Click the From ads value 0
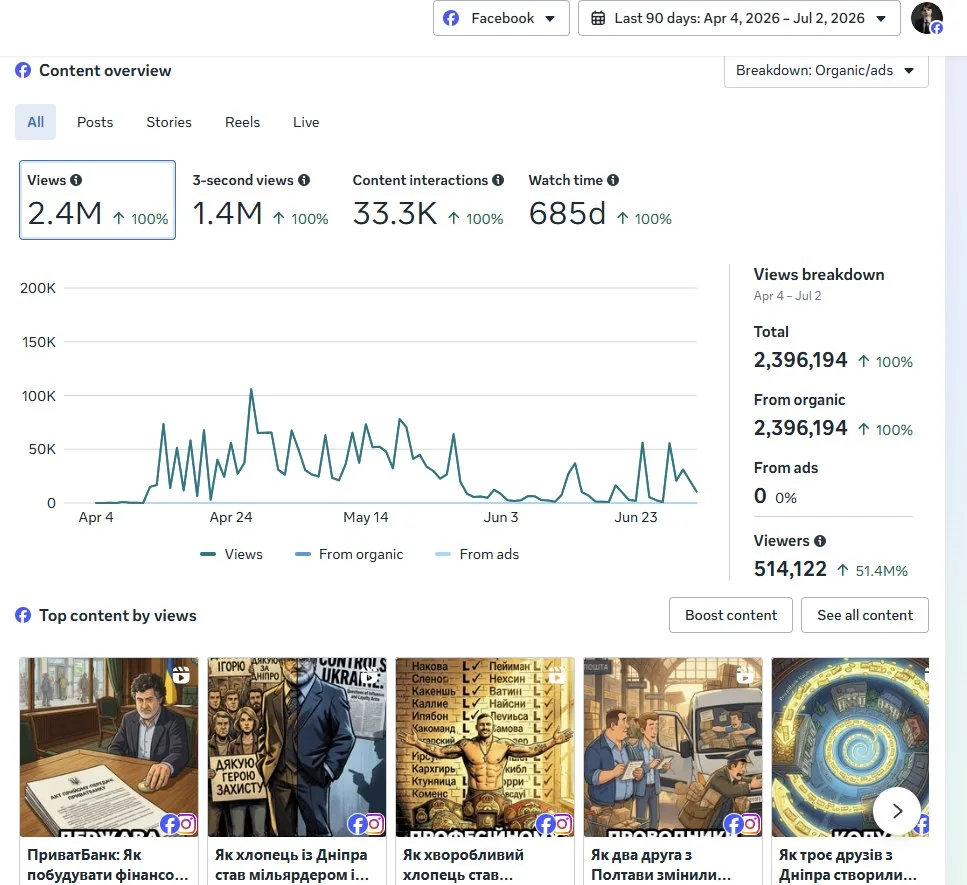Image resolution: width=967 pixels, height=885 pixels. coord(760,496)
